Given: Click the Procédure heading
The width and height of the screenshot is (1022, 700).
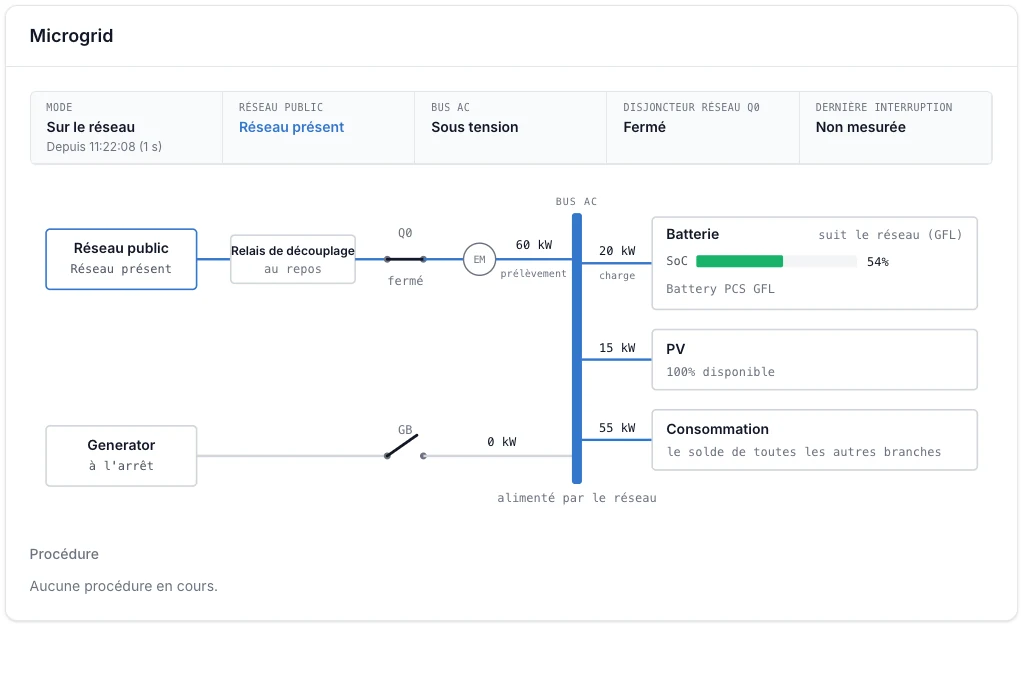Looking at the screenshot, I should (x=64, y=554).
